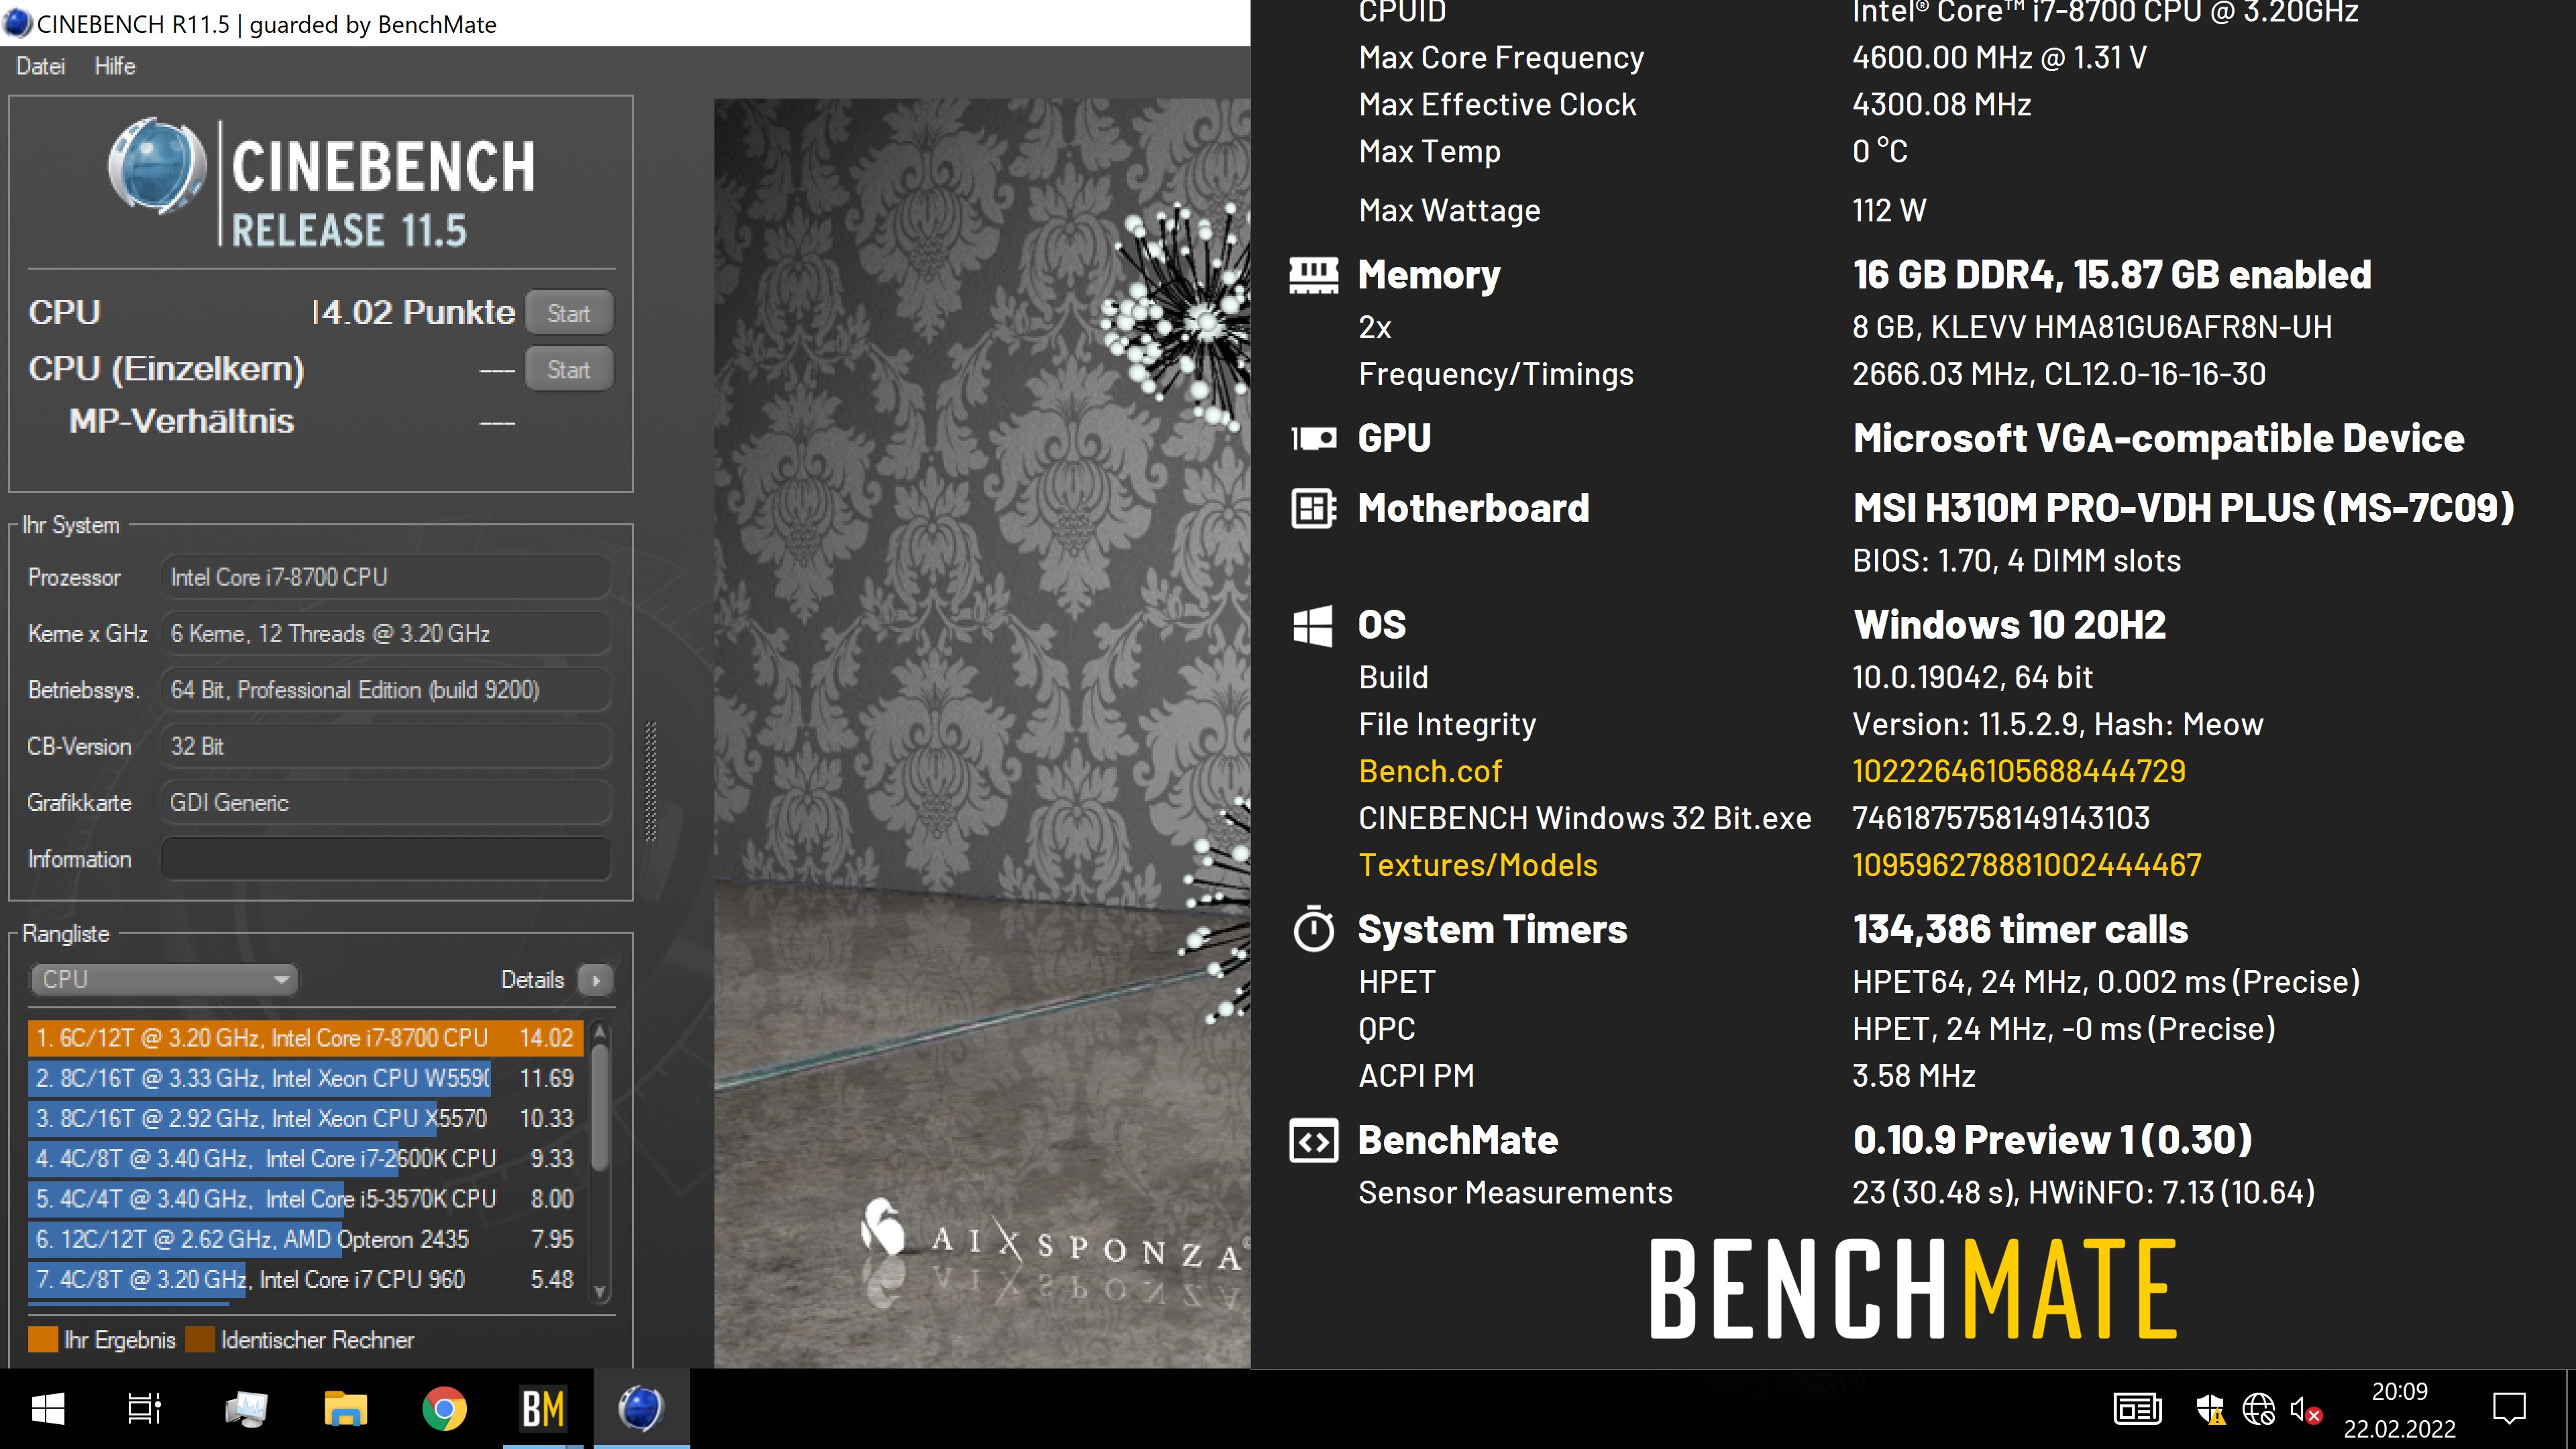Open clock showing 20:09 22.02.2022
The width and height of the screenshot is (2576, 1449).
click(2400, 1411)
